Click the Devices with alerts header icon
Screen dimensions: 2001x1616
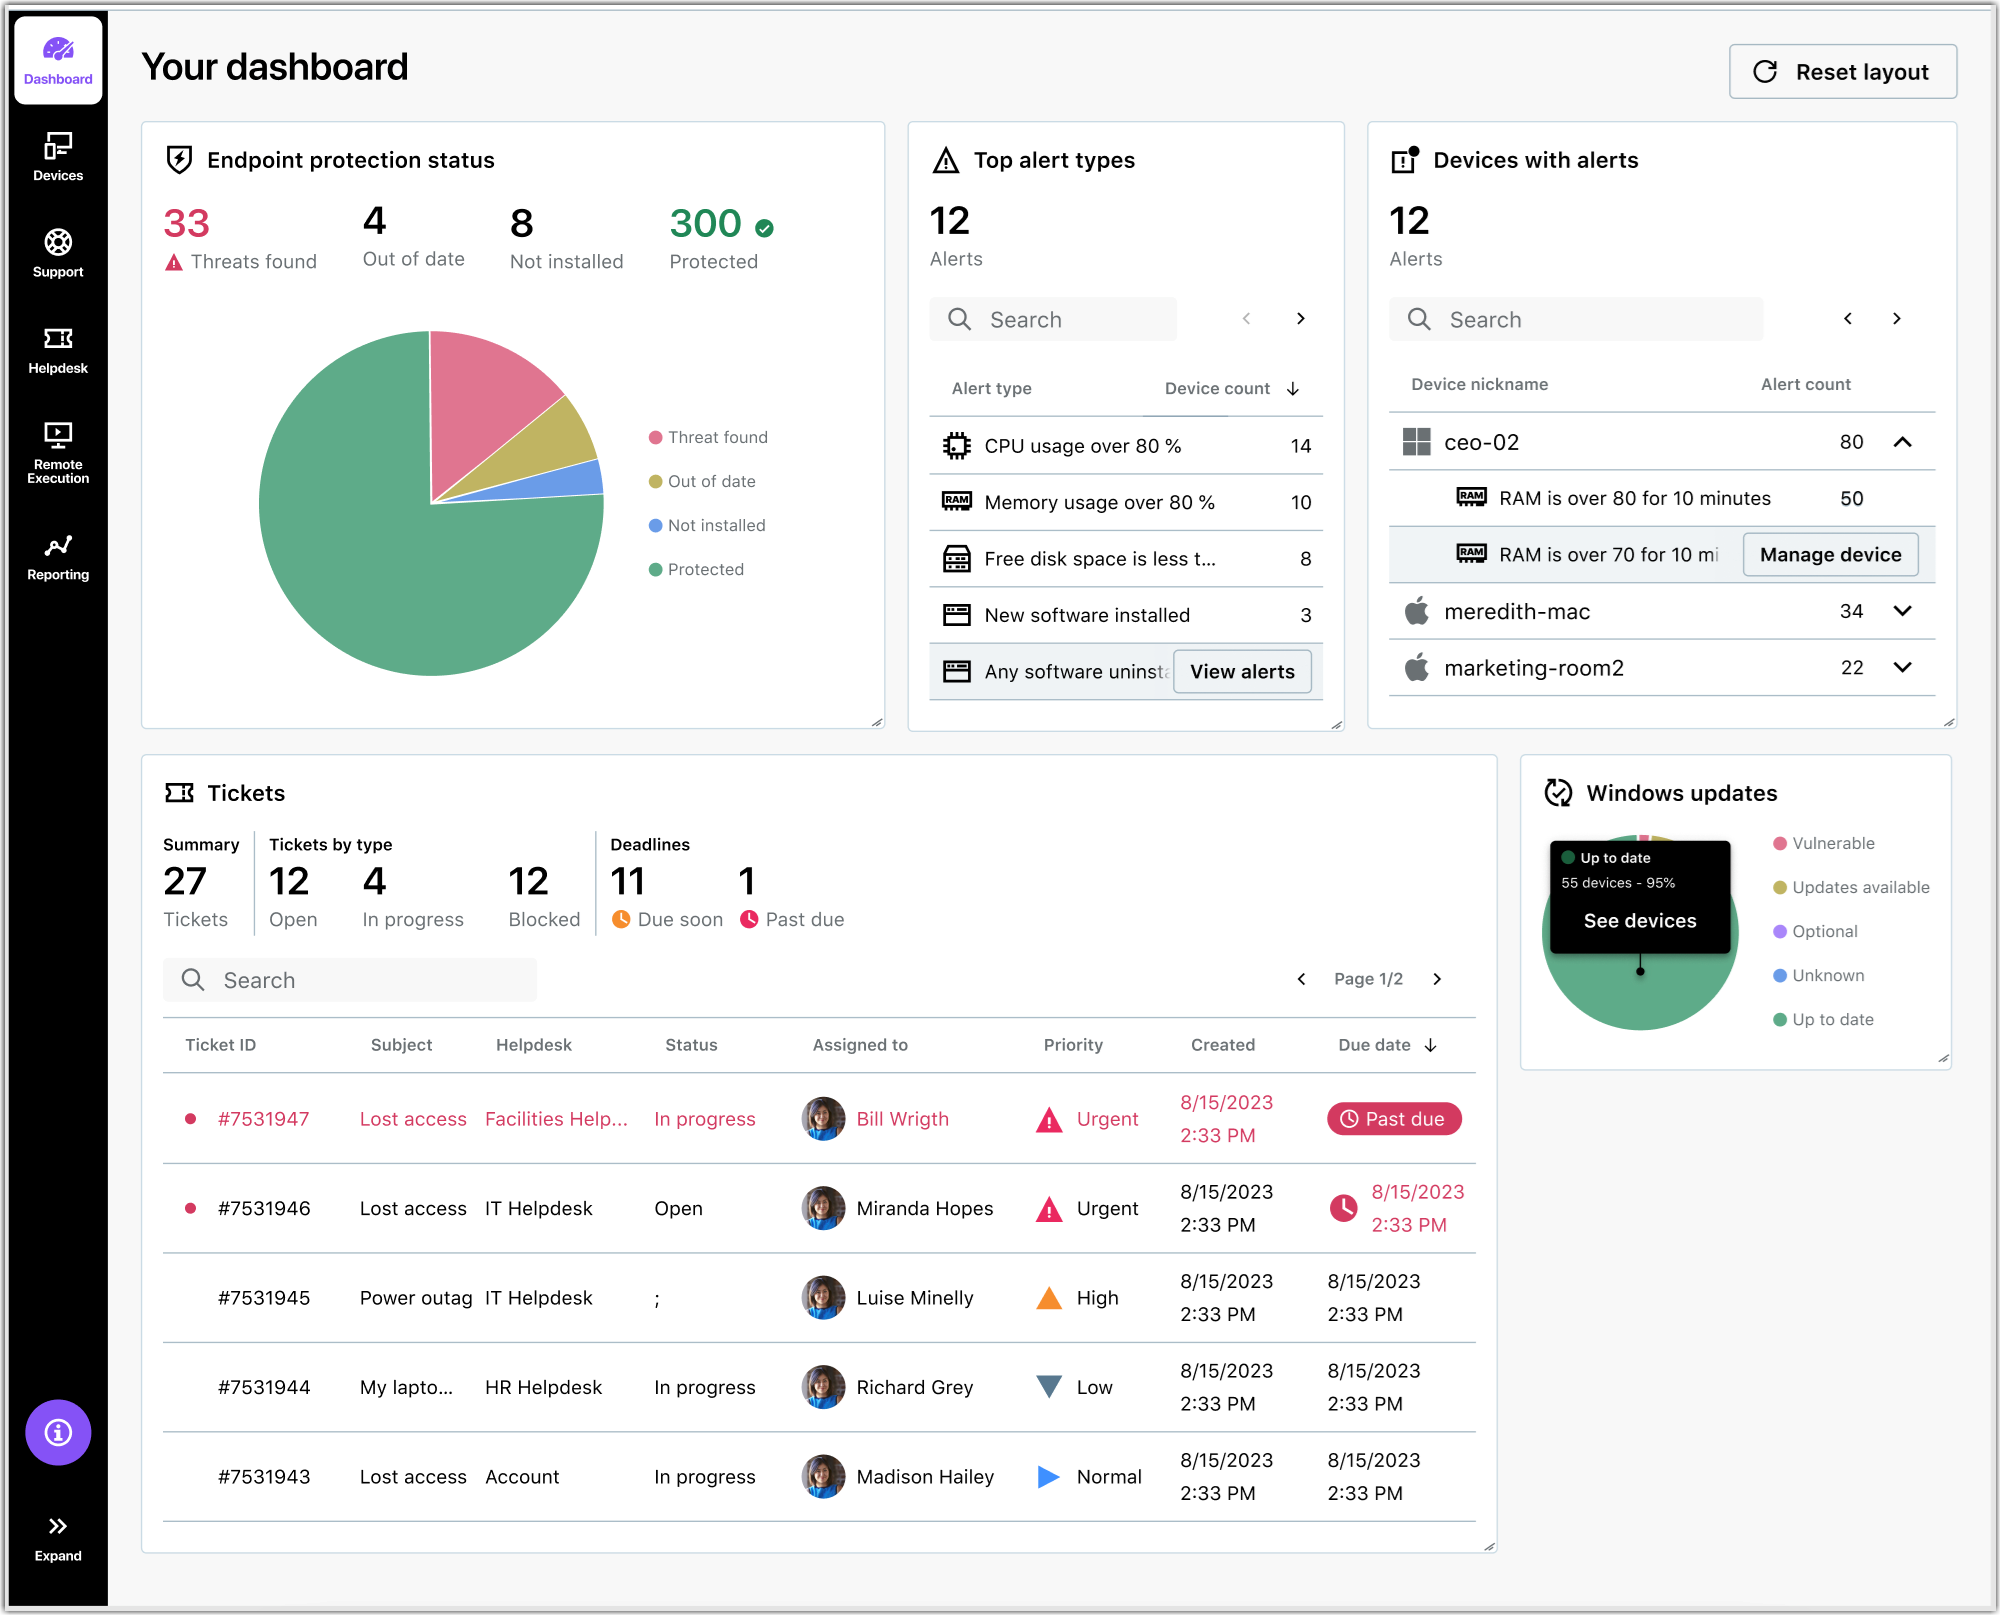pos(1405,160)
